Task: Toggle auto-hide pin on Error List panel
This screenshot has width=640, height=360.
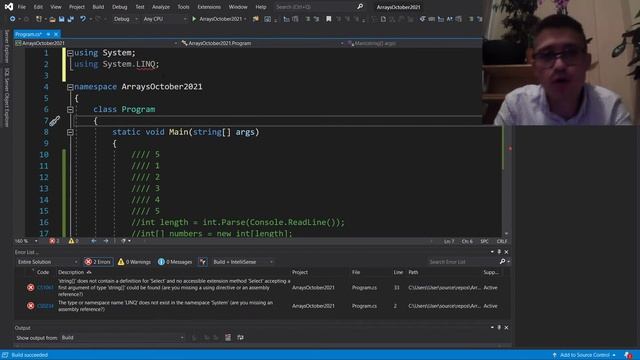Action: pos(499,252)
